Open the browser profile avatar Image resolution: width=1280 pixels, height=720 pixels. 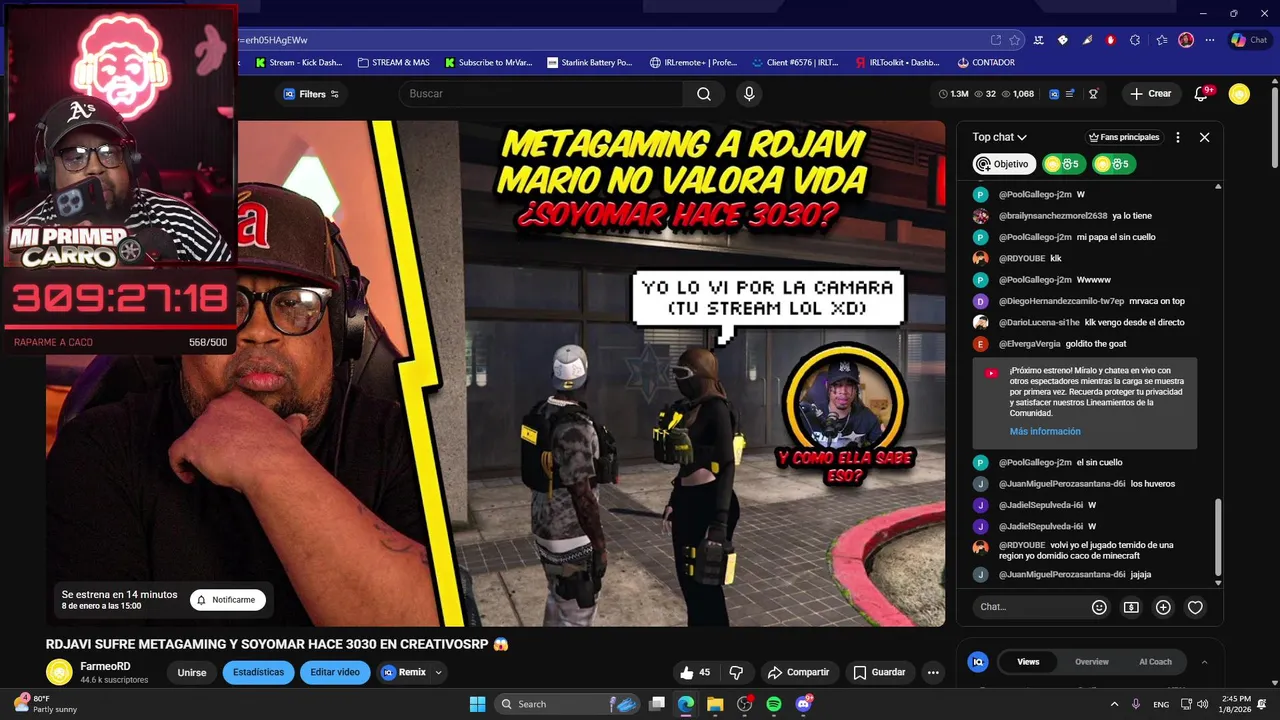pyautogui.click(x=1186, y=40)
